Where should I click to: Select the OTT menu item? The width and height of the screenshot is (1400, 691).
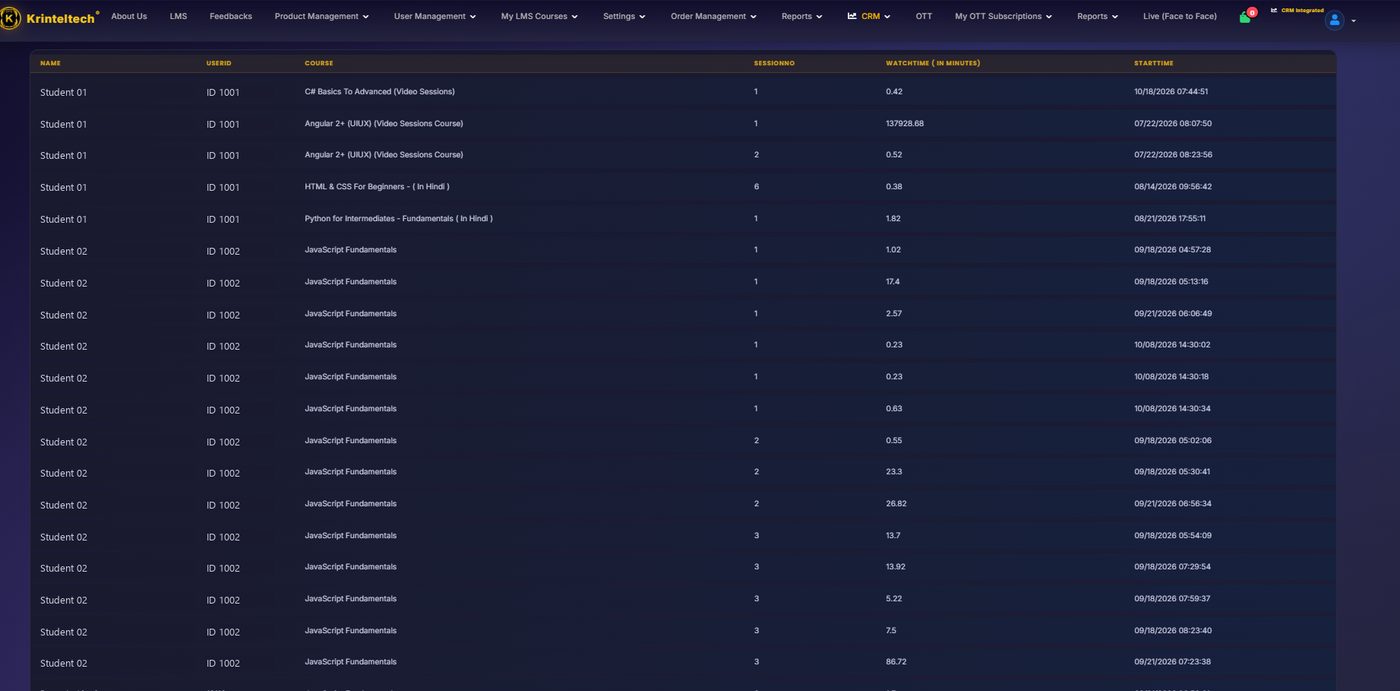(x=924, y=17)
